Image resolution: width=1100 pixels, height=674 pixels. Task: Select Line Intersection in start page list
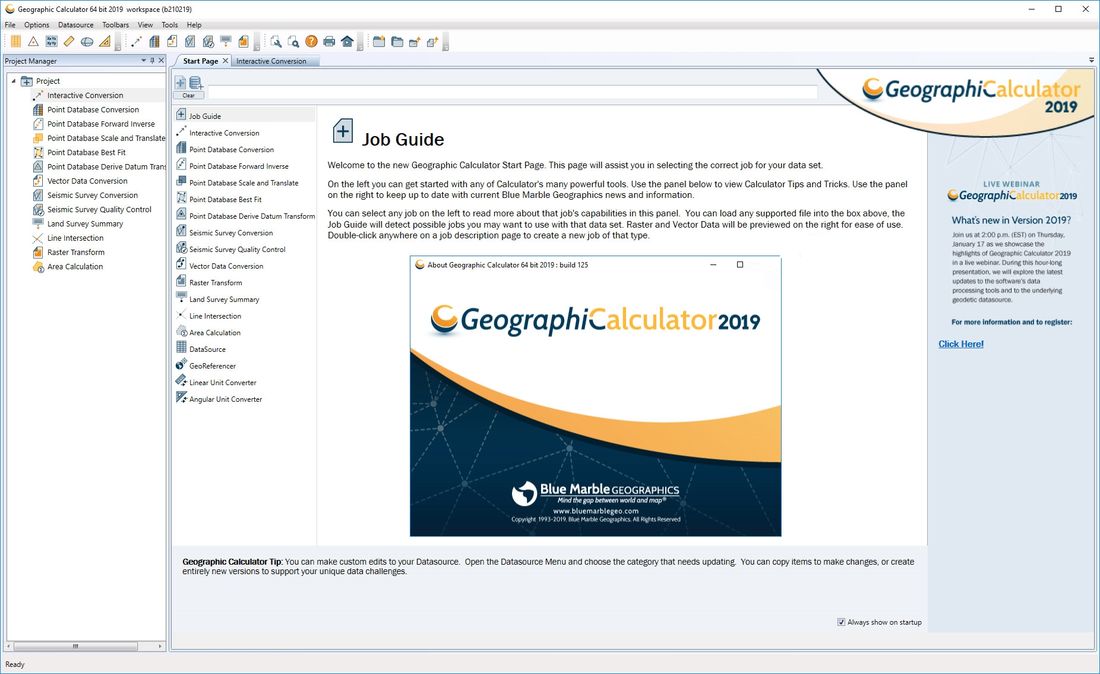pyautogui.click(x=215, y=316)
